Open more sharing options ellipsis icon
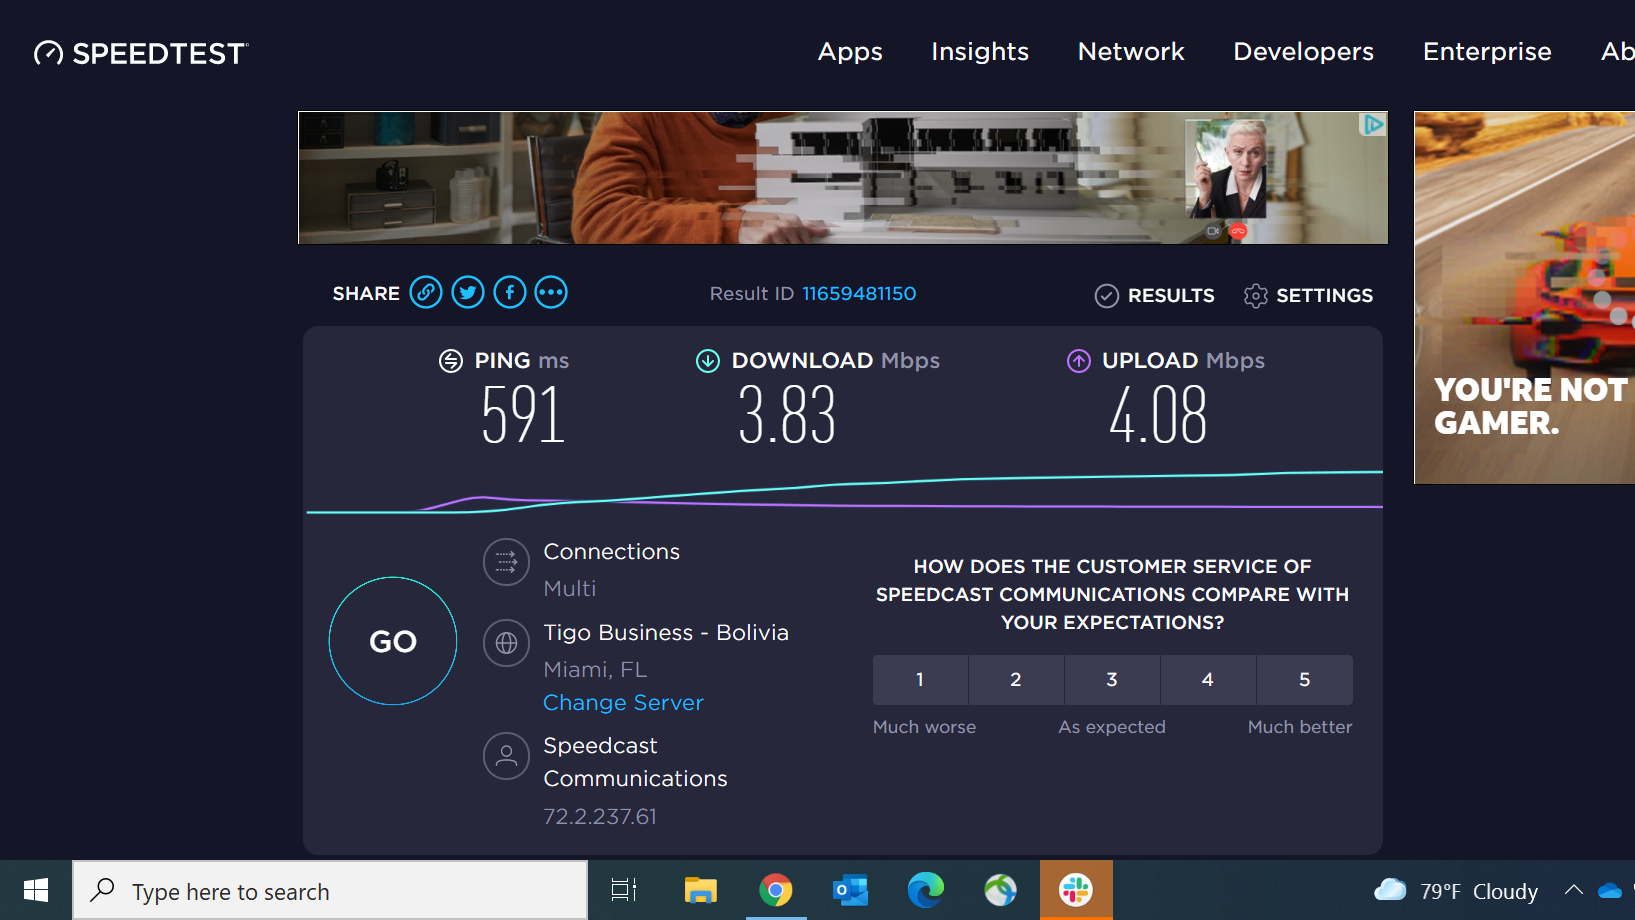1635x920 pixels. (x=551, y=293)
